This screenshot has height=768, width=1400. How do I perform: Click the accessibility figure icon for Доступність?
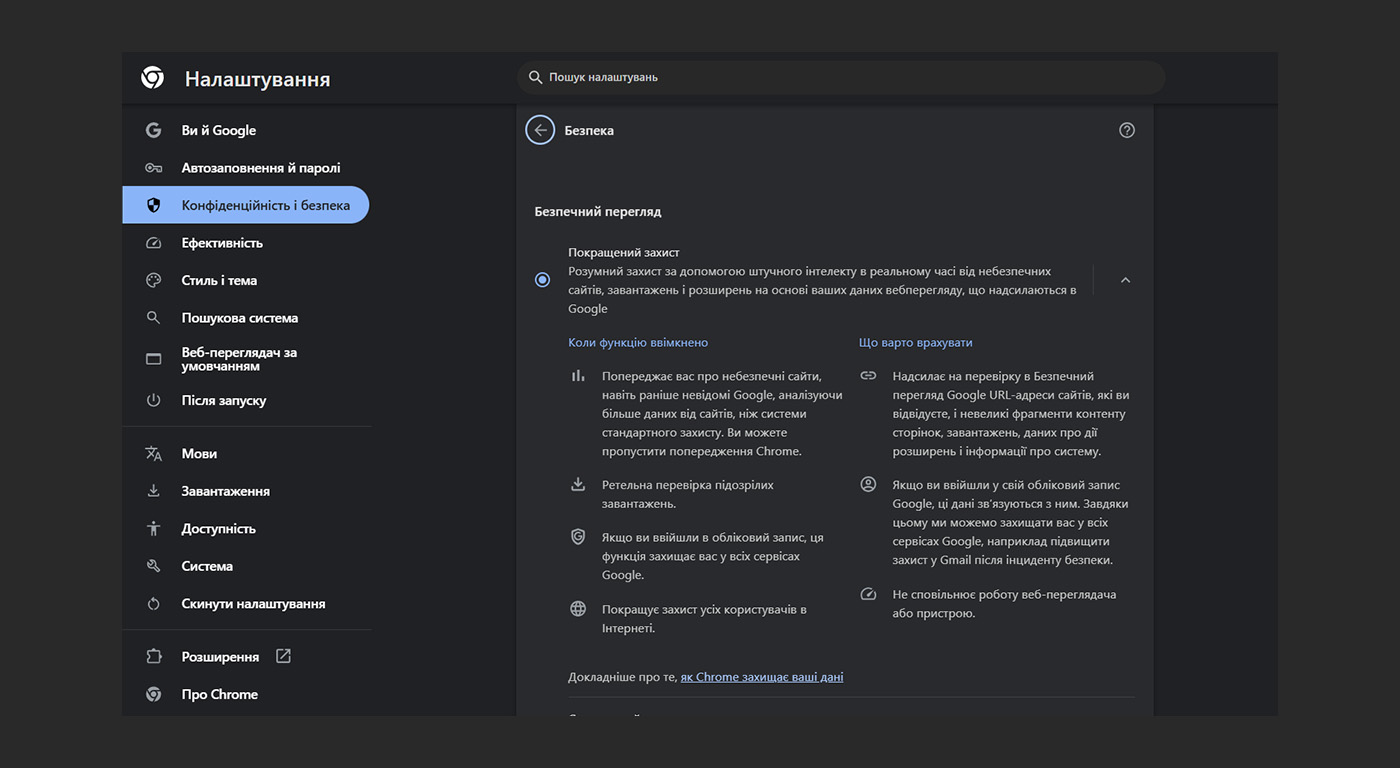(153, 528)
